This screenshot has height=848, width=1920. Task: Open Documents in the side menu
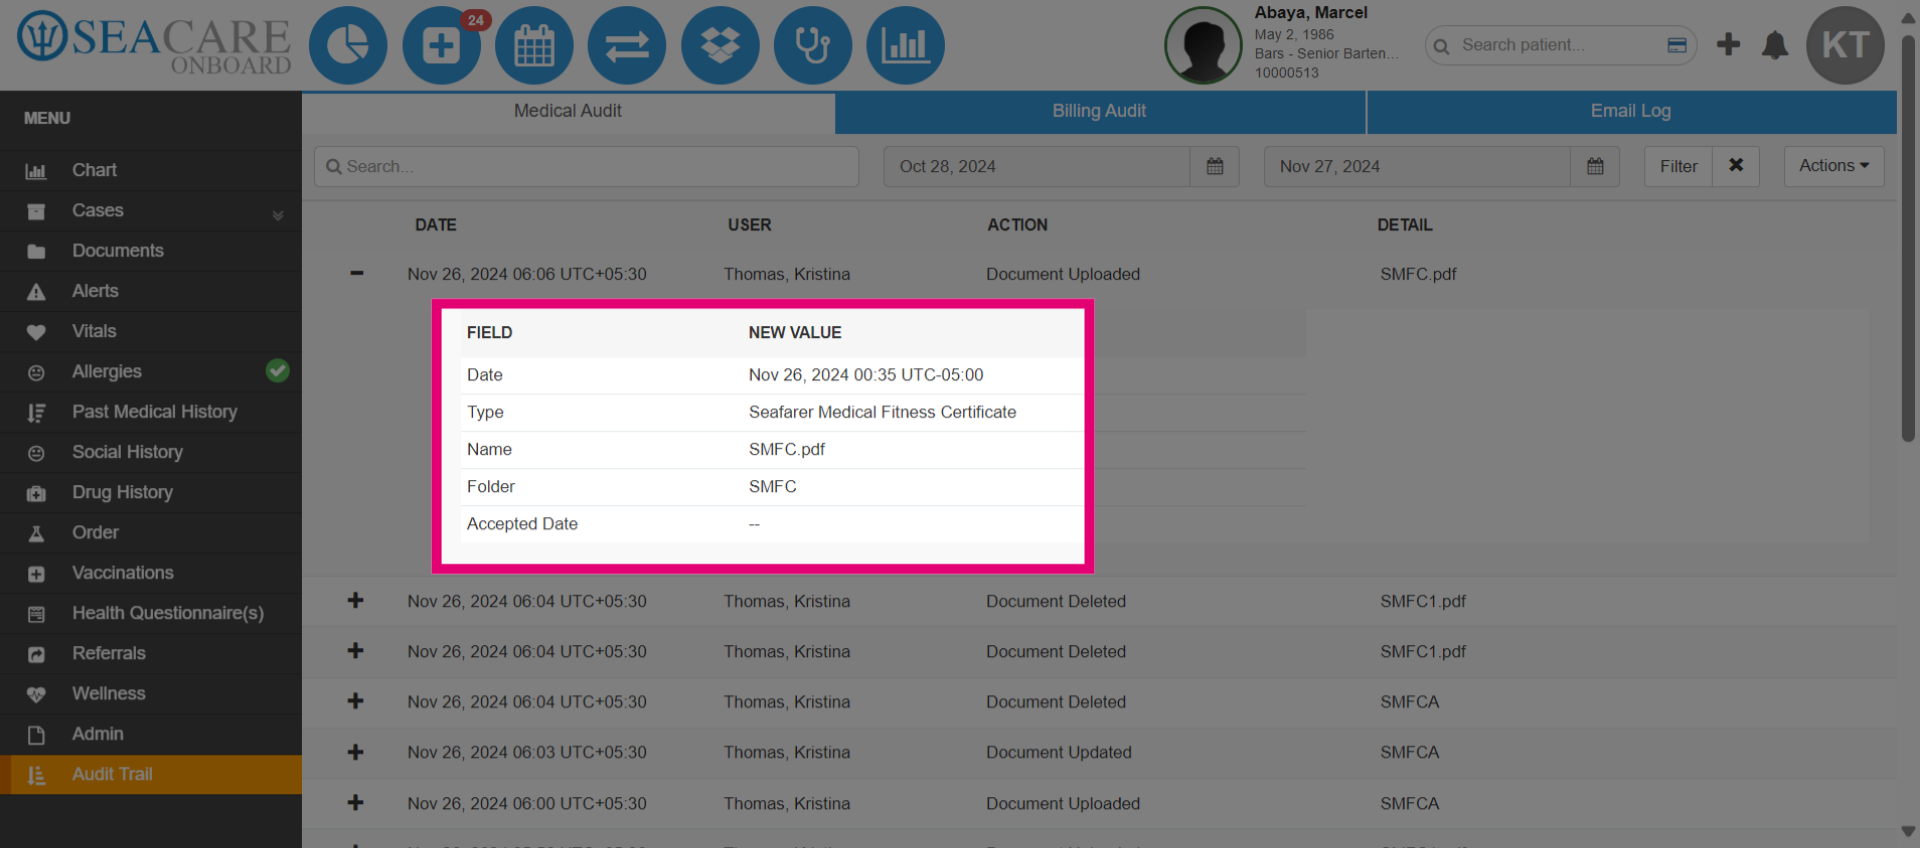151,251
